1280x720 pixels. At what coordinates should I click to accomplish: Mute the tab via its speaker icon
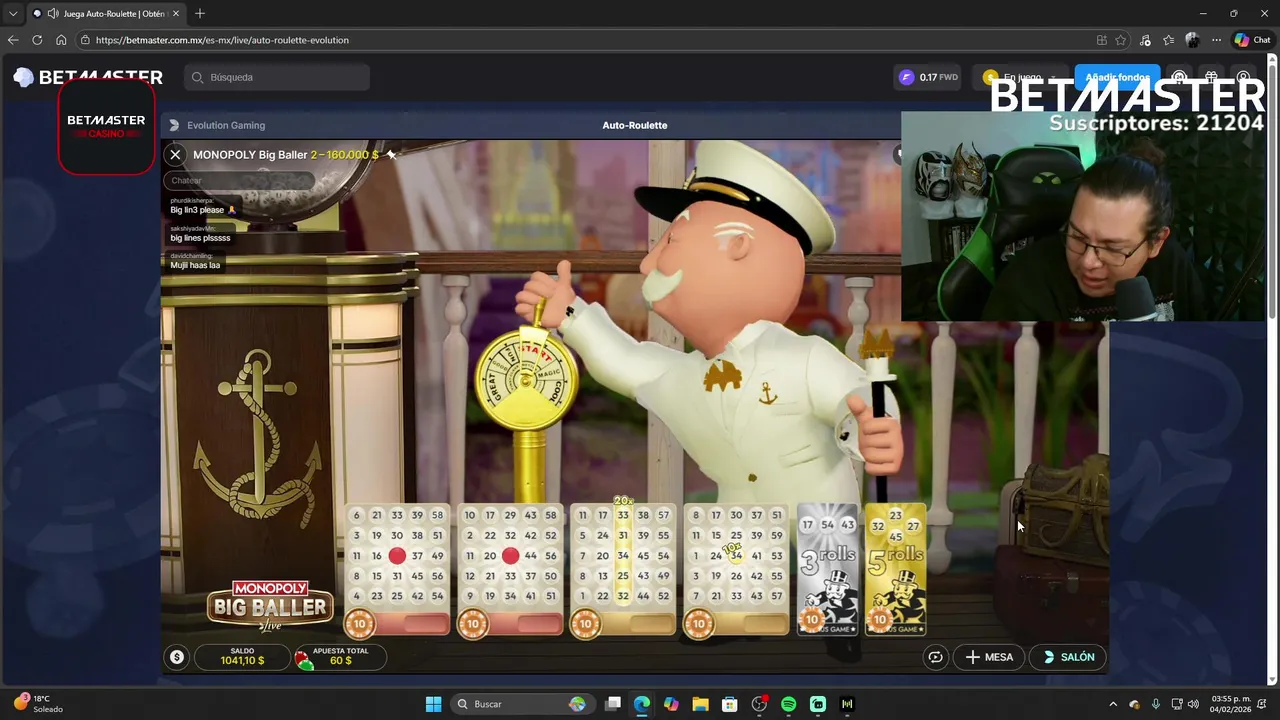coord(52,14)
